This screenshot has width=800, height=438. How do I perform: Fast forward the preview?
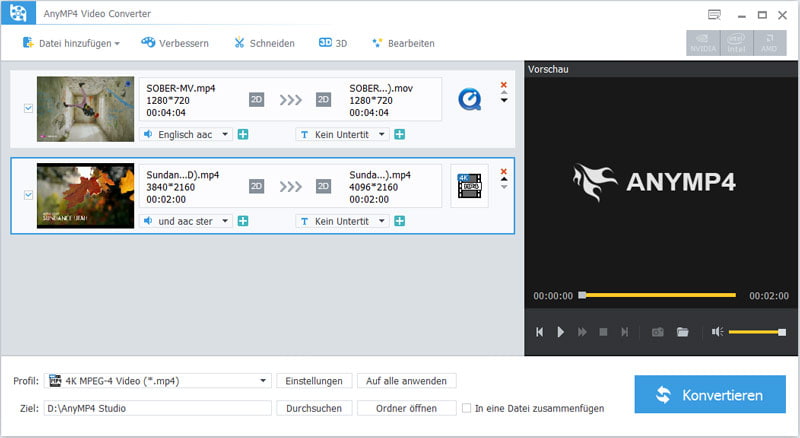[x=582, y=332]
